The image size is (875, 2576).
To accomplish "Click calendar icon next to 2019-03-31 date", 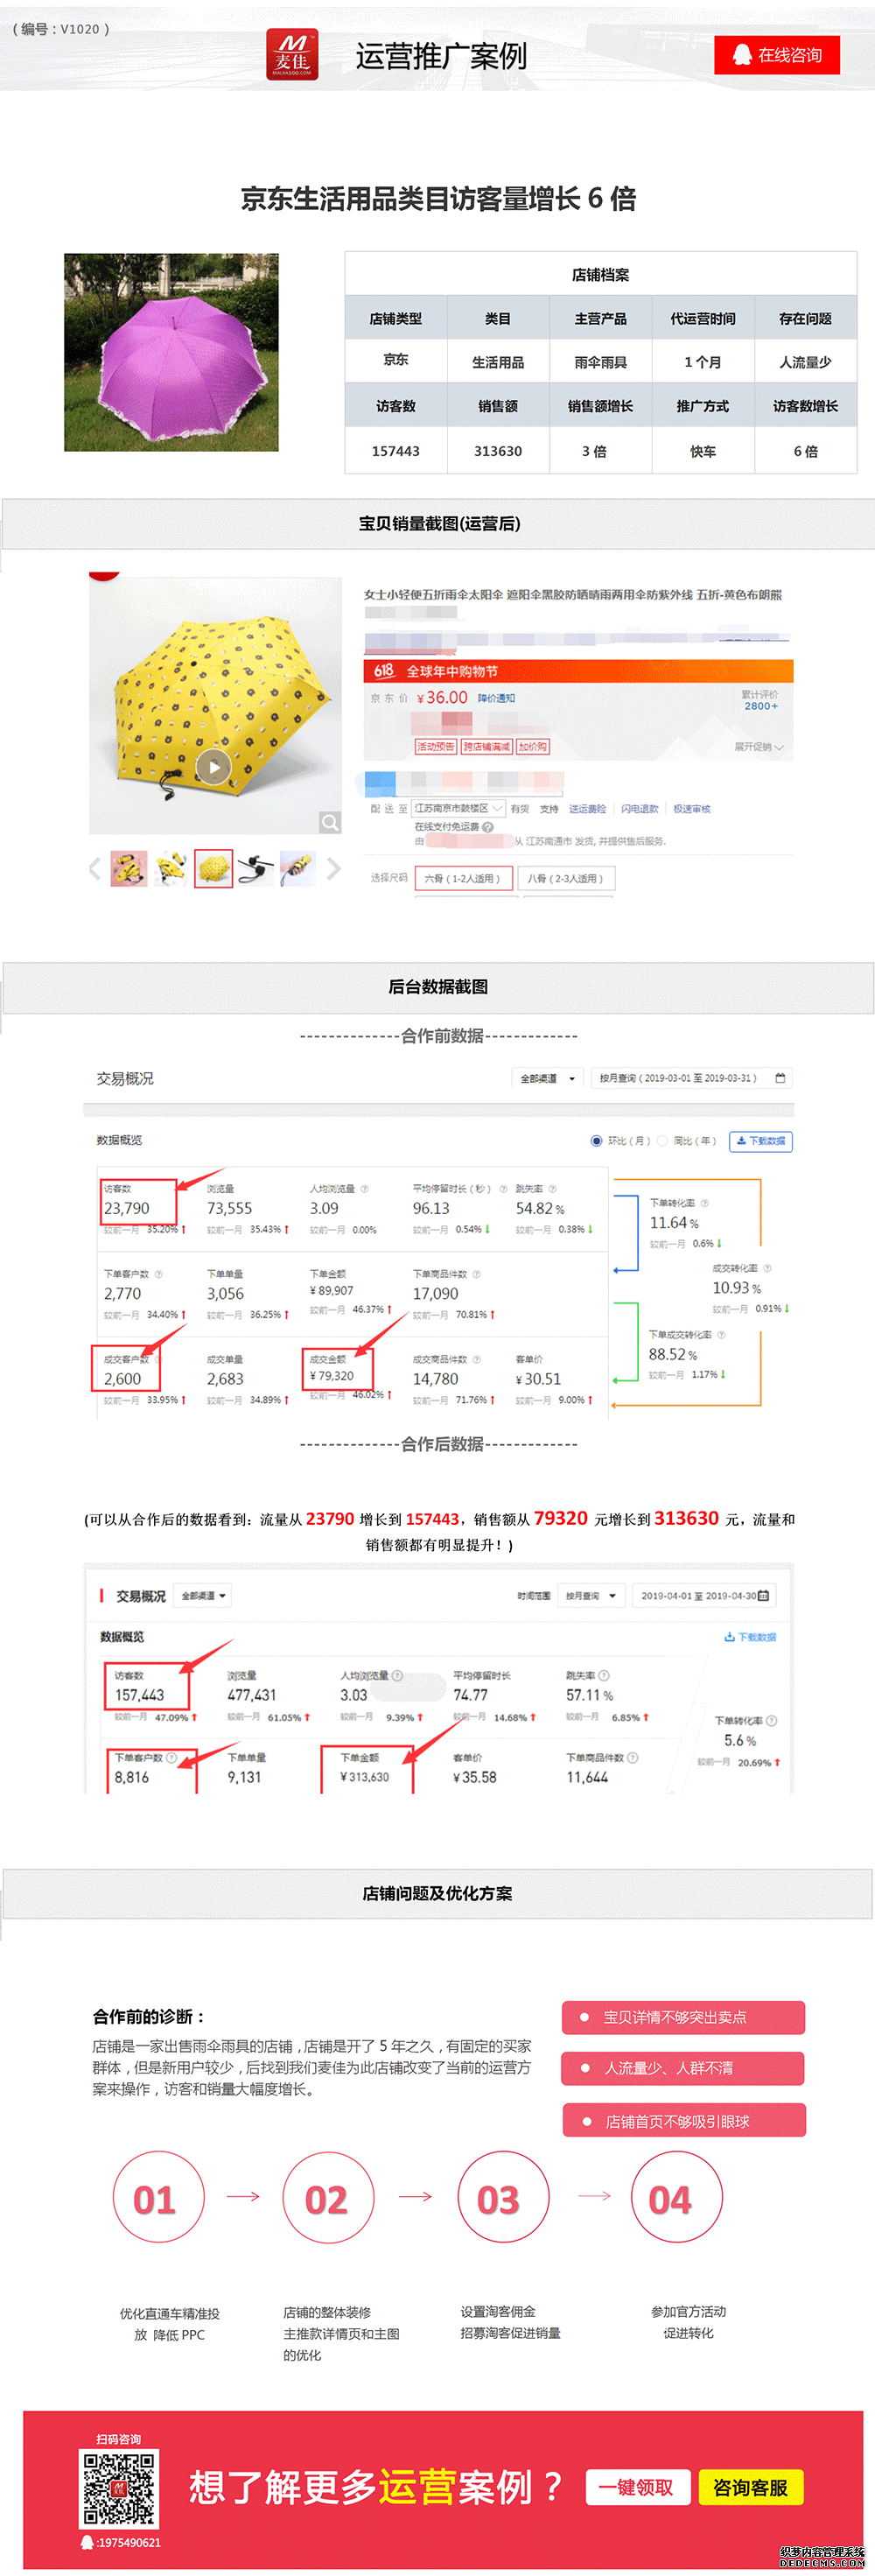I will pyautogui.click(x=780, y=1078).
